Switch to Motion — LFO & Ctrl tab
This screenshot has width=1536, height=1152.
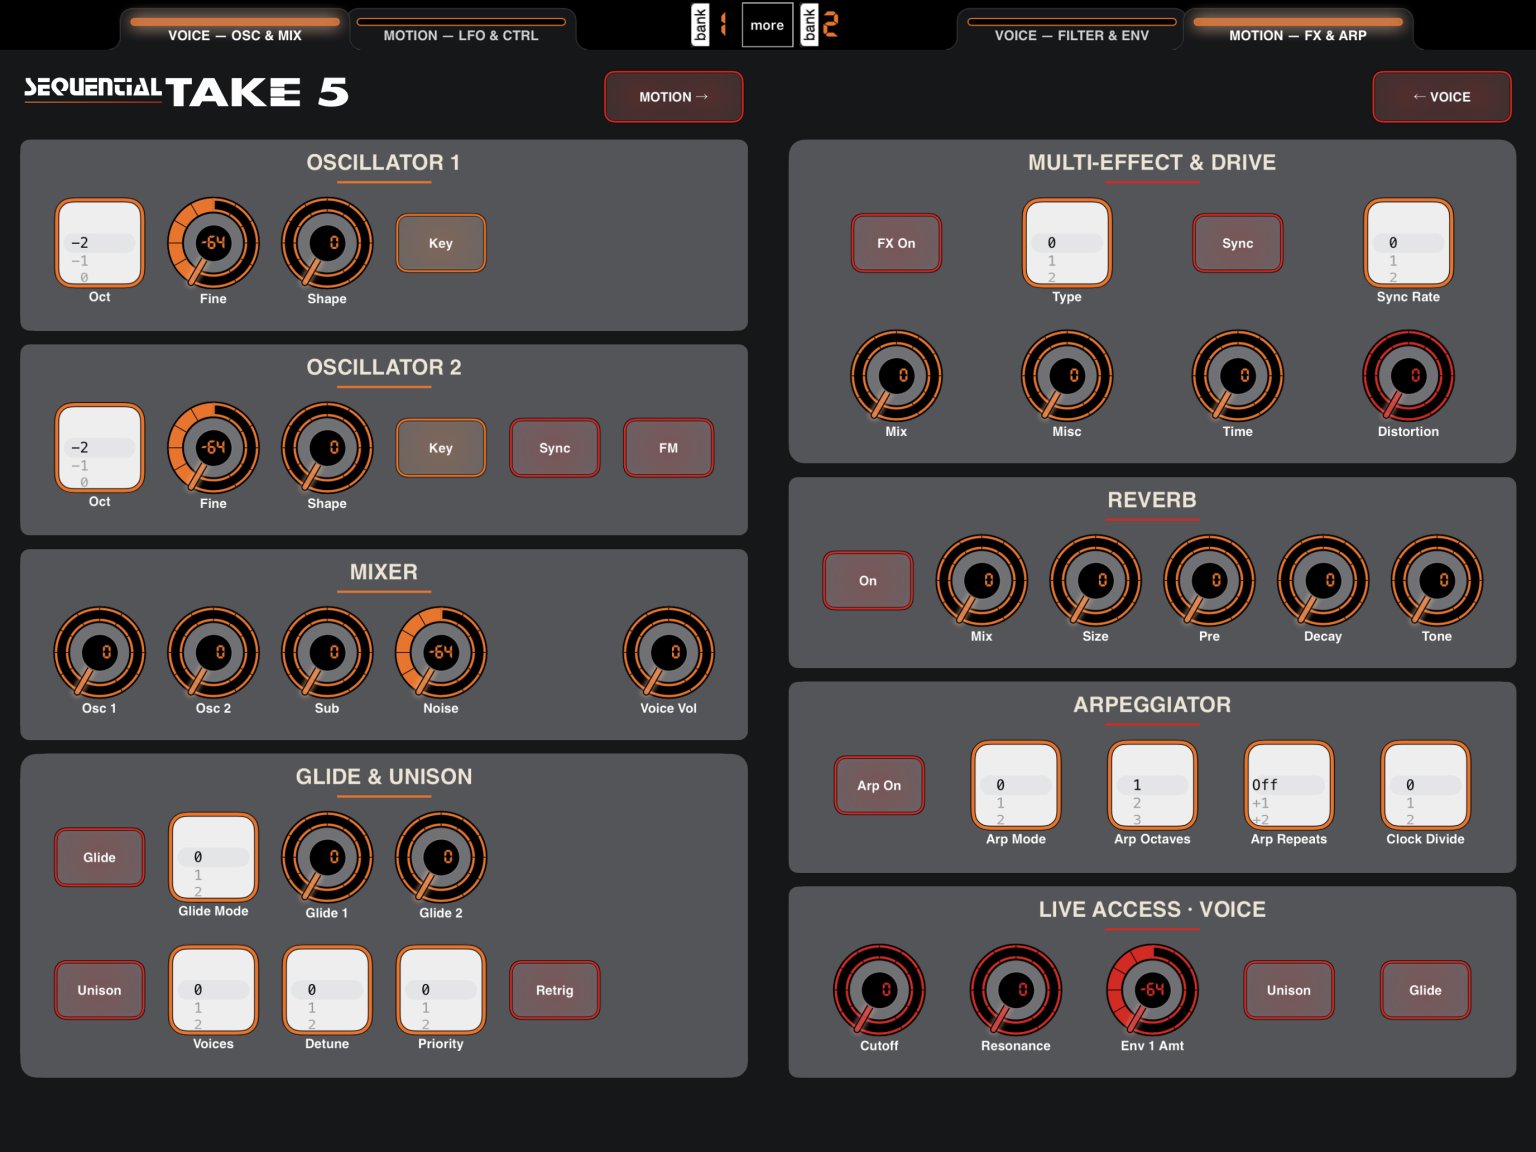point(461,29)
